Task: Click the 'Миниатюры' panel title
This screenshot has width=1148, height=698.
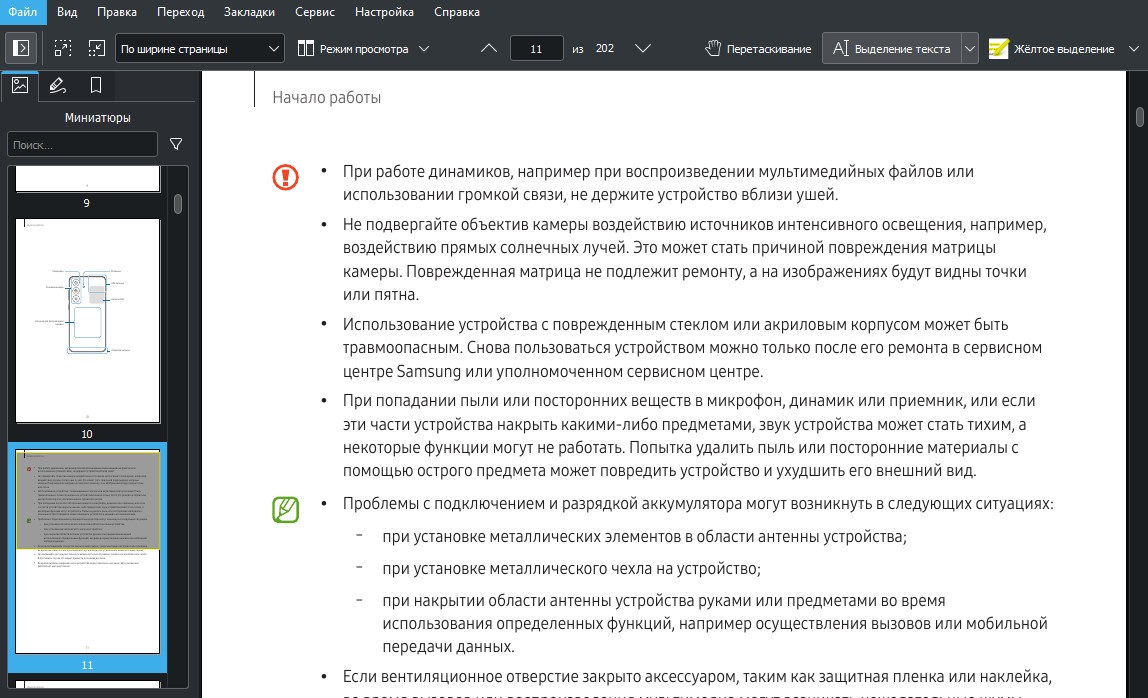Action: coord(97,117)
